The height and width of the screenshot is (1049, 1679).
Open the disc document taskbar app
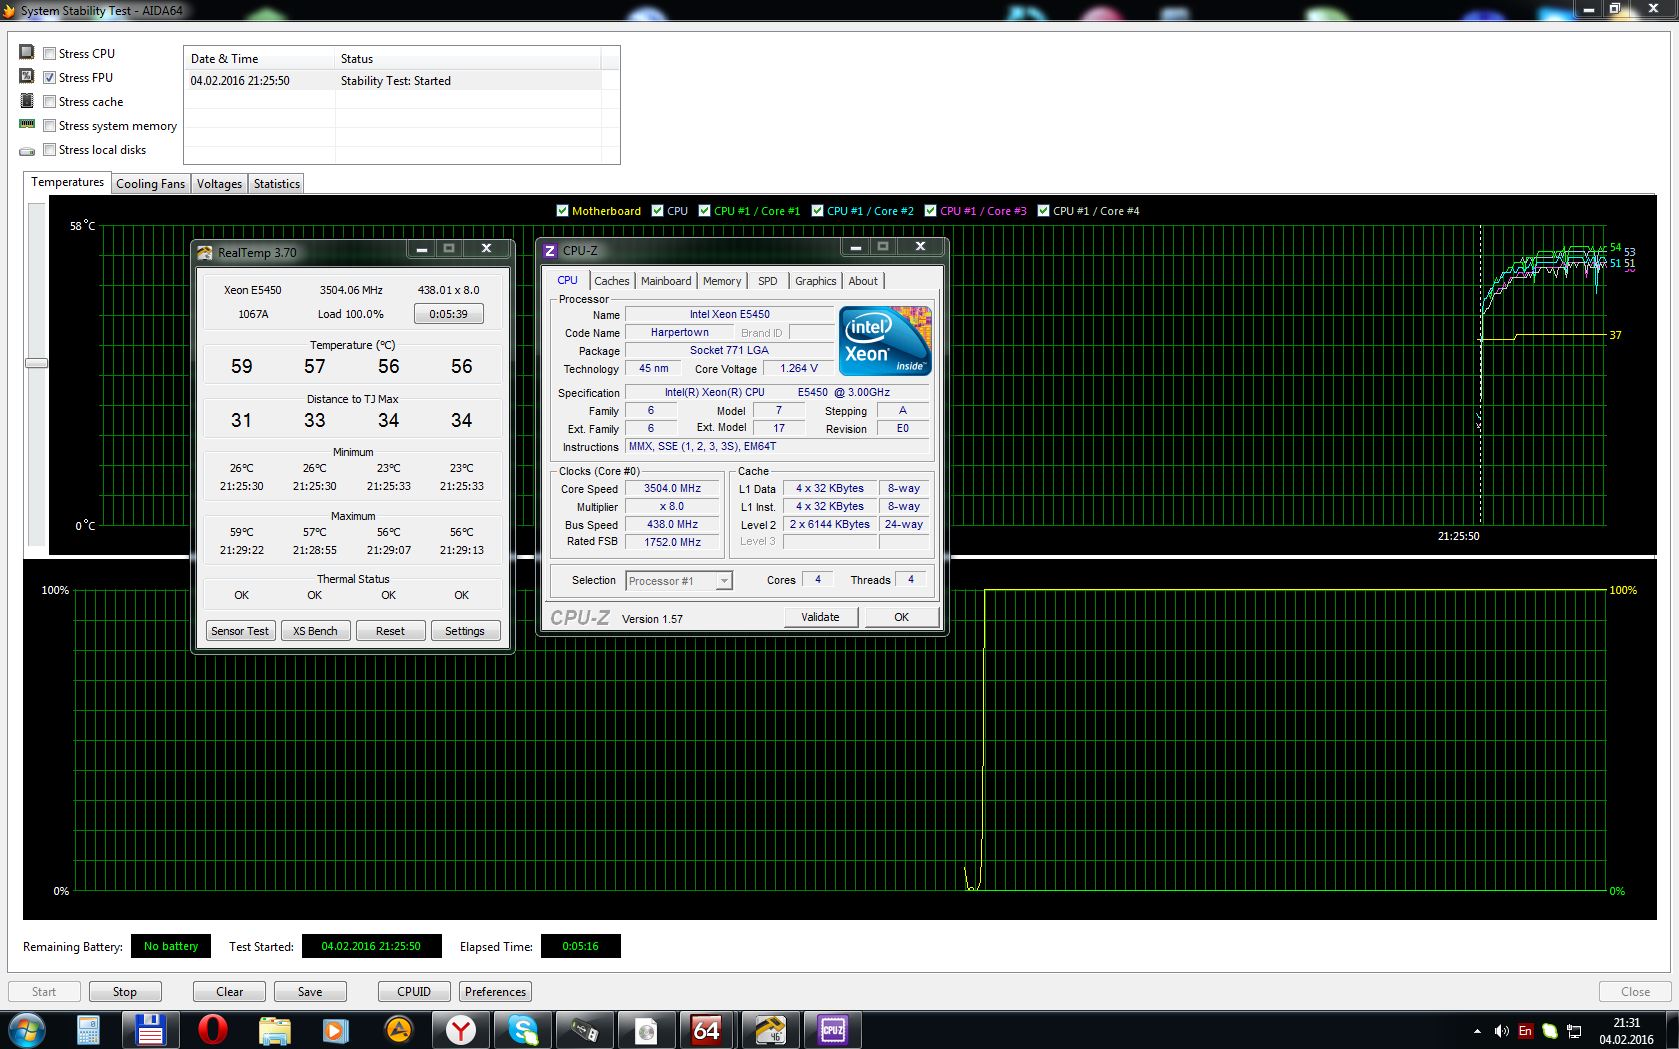(x=646, y=1030)
